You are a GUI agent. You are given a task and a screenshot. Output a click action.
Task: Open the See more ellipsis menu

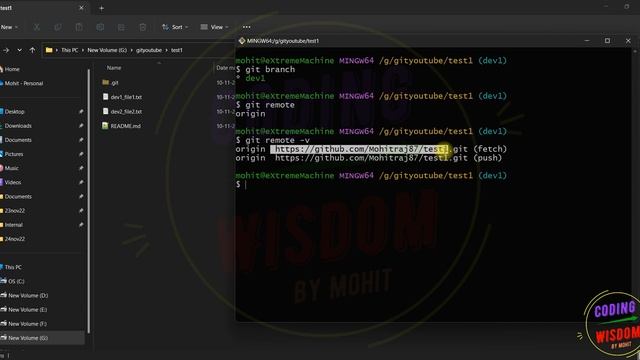(247, 27)
